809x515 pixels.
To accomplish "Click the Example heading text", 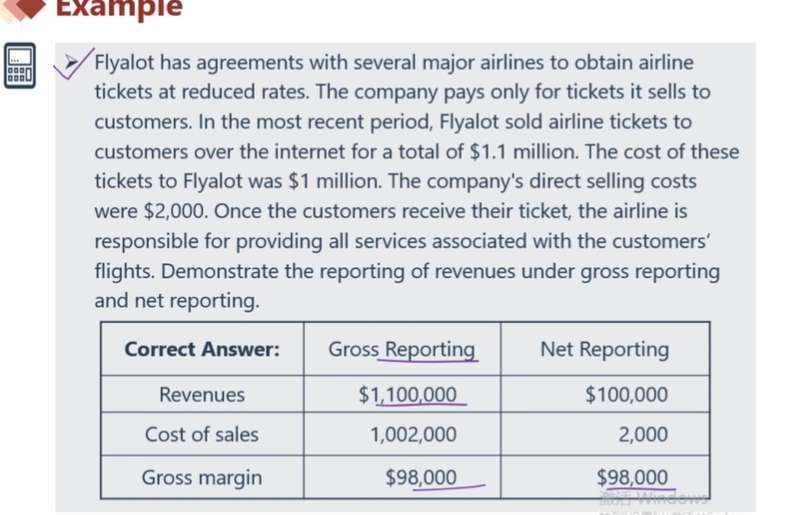I will [x=118, y=8].
